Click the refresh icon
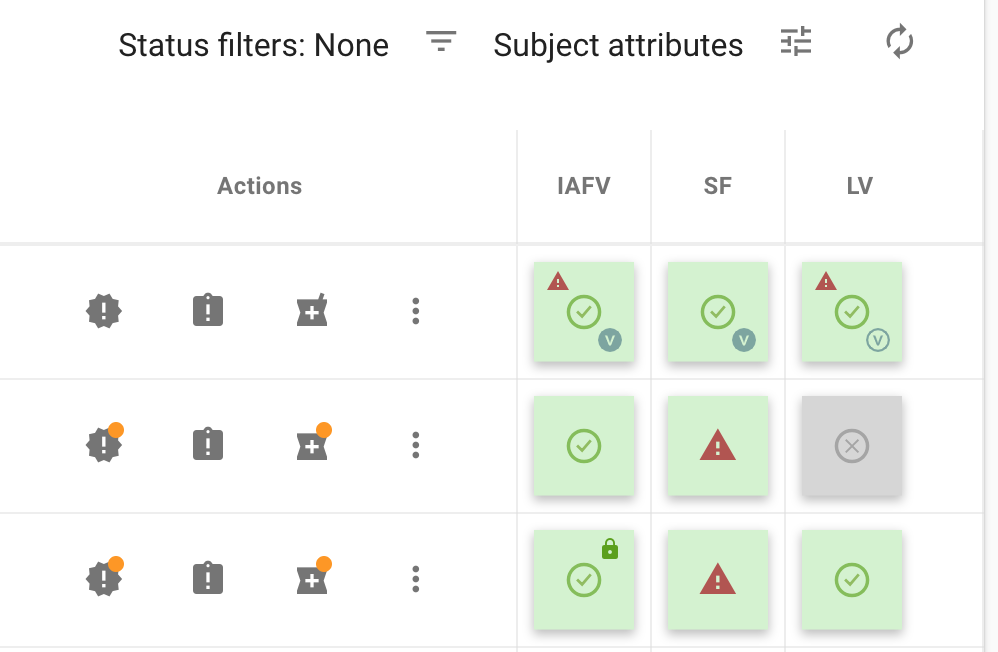 tap(900, 42)
